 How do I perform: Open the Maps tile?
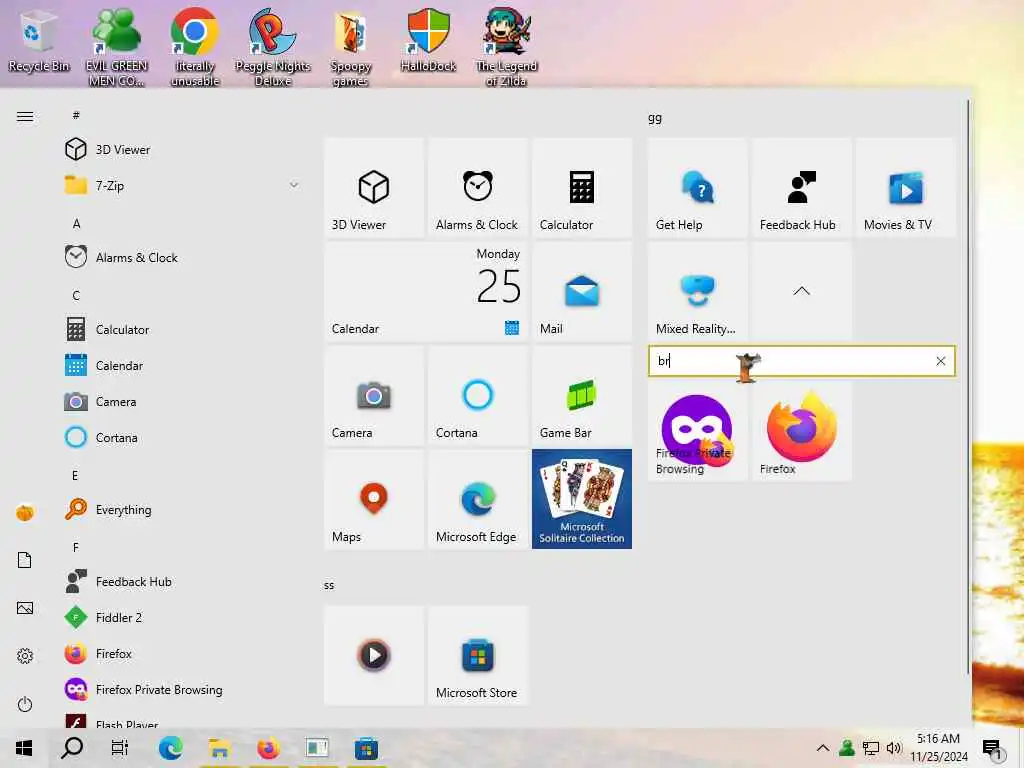tap(374, 499)
